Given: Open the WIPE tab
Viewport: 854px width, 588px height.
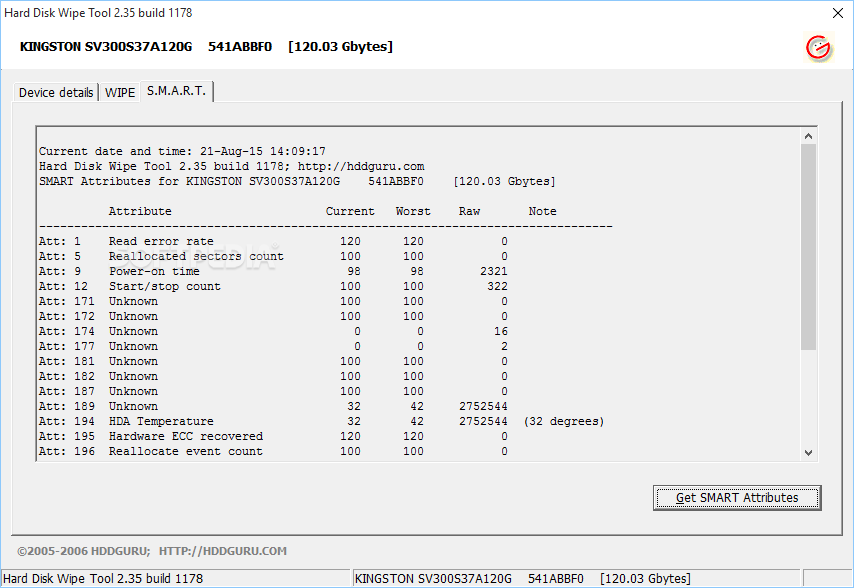Looking at the screenshot, I should click(120, 93).
